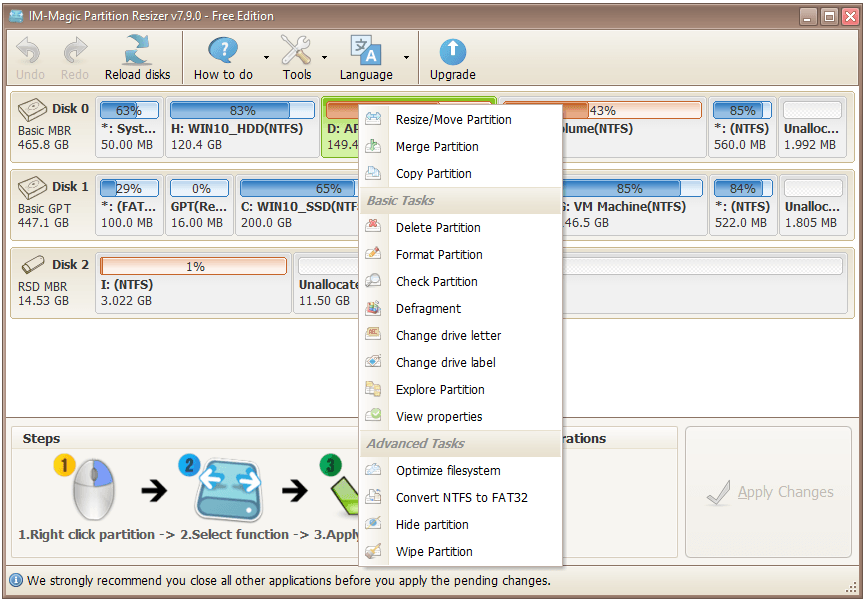Click the Defragment menu icon
This screenshot has width=866, height=601.
point(373,308)
